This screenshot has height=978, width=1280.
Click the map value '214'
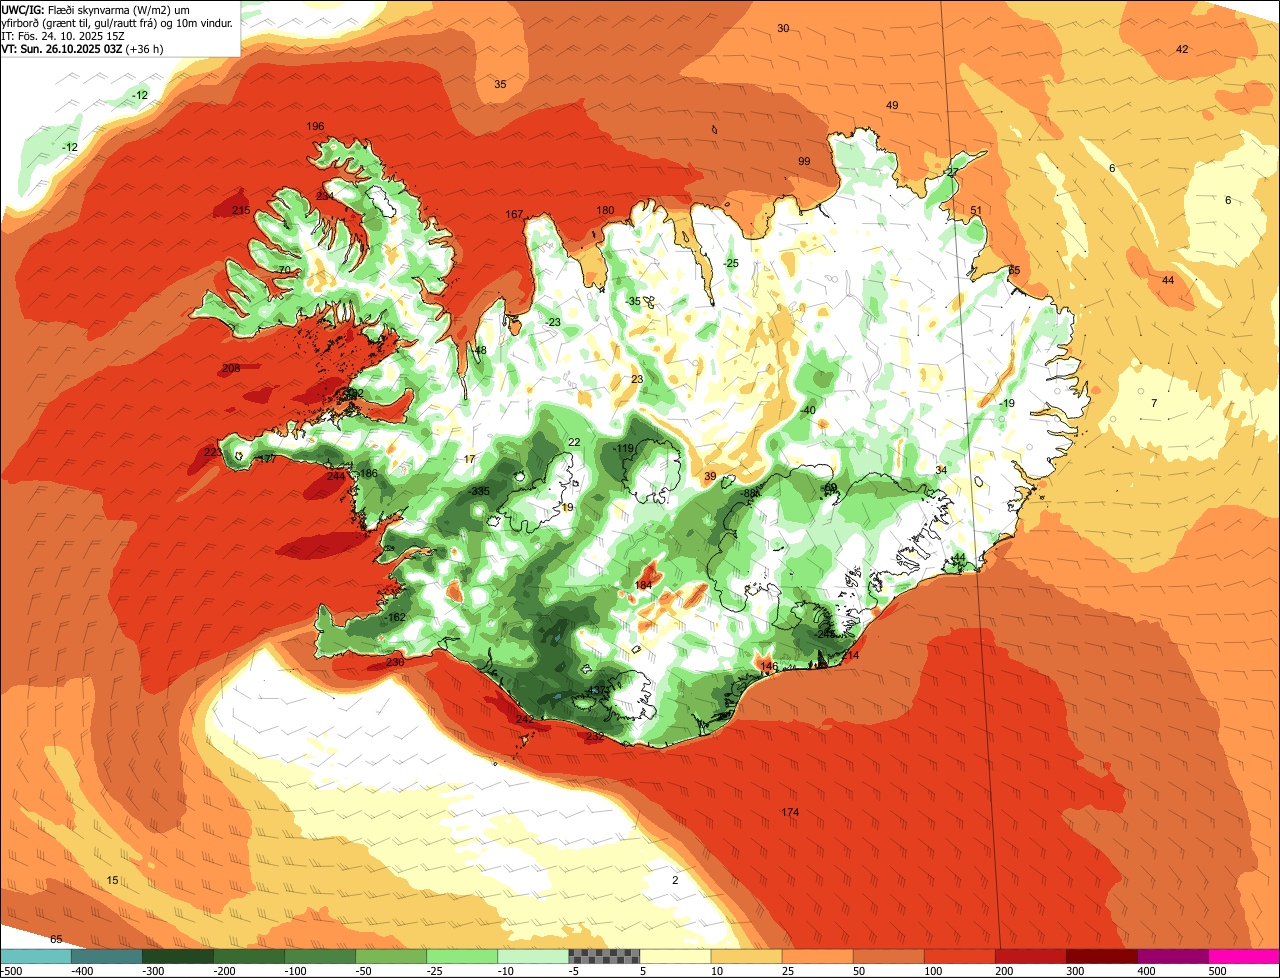pyautogui.click(x=851, y=655)
